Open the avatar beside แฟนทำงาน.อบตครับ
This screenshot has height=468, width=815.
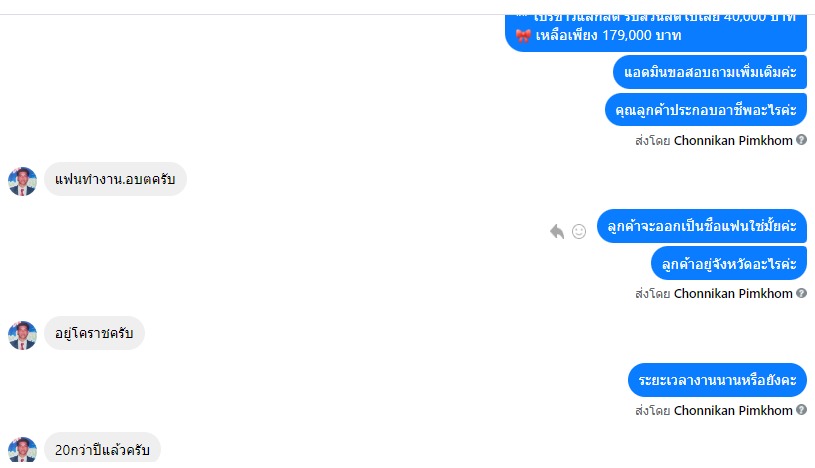click(22, 181)
